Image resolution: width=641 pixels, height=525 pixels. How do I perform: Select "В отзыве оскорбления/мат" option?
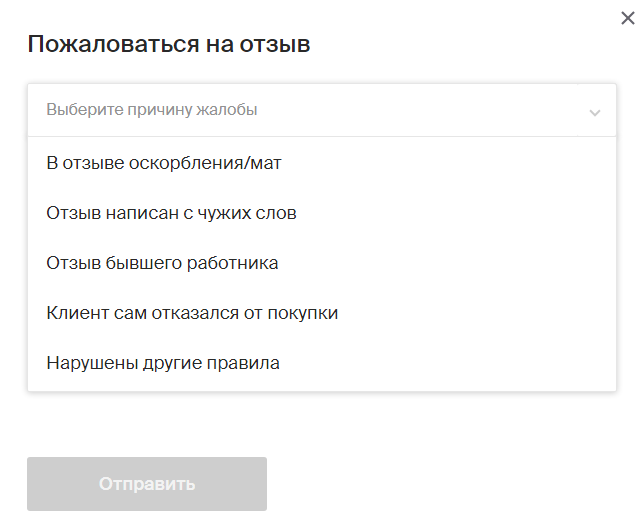(164, 162)
